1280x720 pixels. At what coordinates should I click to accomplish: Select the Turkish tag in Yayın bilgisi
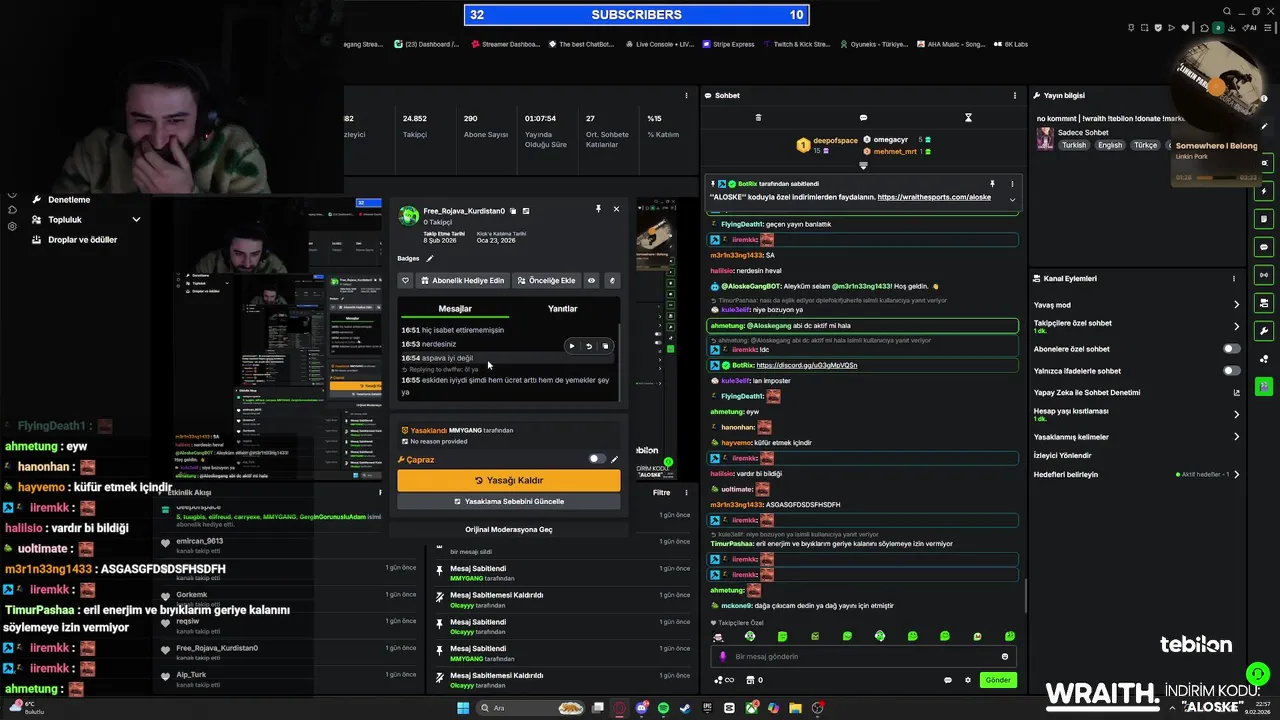(1074, 145)
